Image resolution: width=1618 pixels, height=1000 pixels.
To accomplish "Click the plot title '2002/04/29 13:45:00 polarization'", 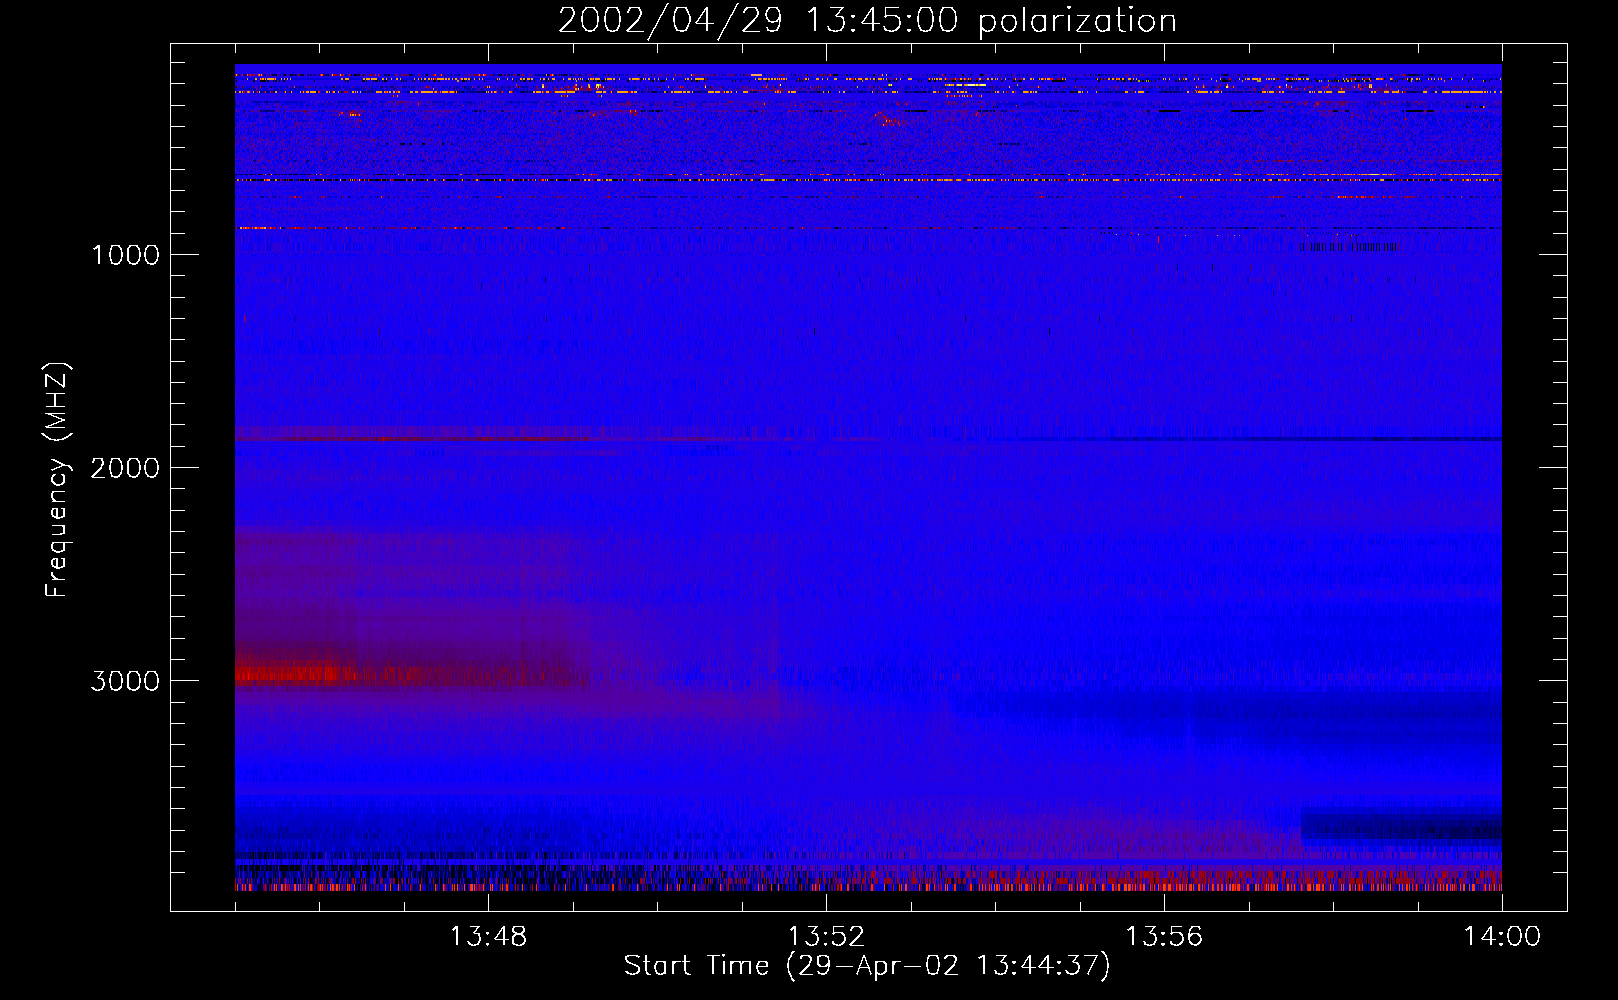I will click(x=867, y=21).
